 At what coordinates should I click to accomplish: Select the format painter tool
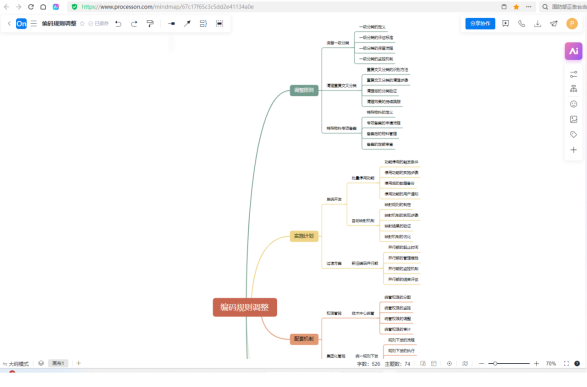[150, 24]
